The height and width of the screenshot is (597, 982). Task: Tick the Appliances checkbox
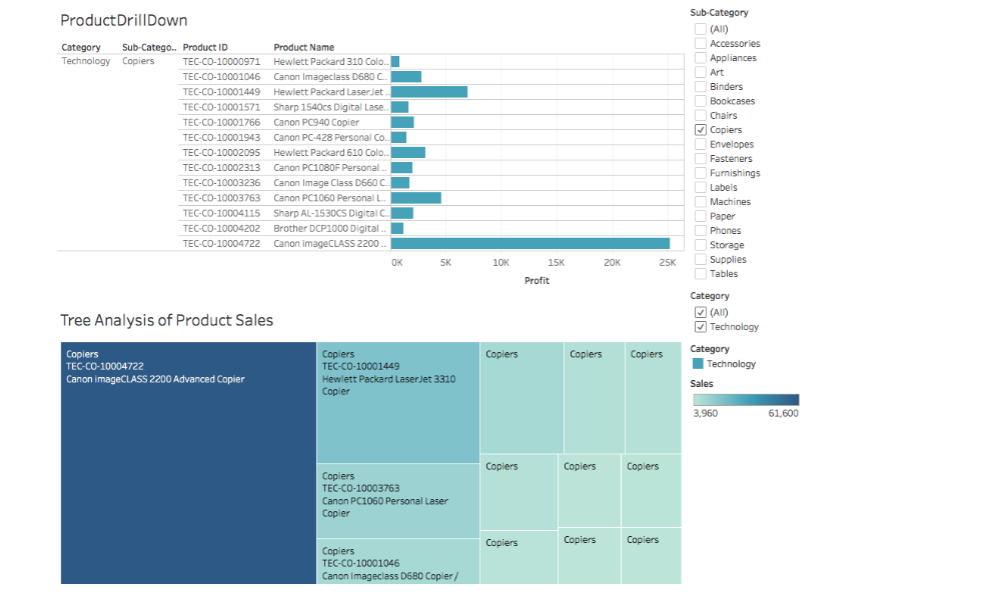[x=700, y=58]
